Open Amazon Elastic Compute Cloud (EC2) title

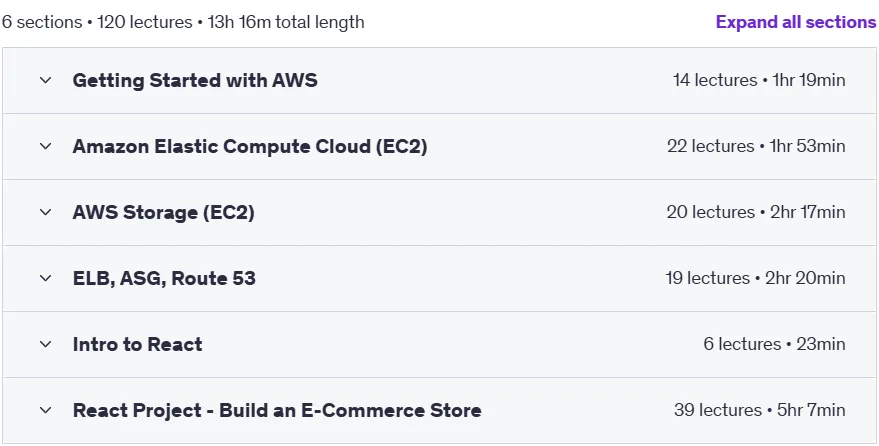tap(250, 147)
